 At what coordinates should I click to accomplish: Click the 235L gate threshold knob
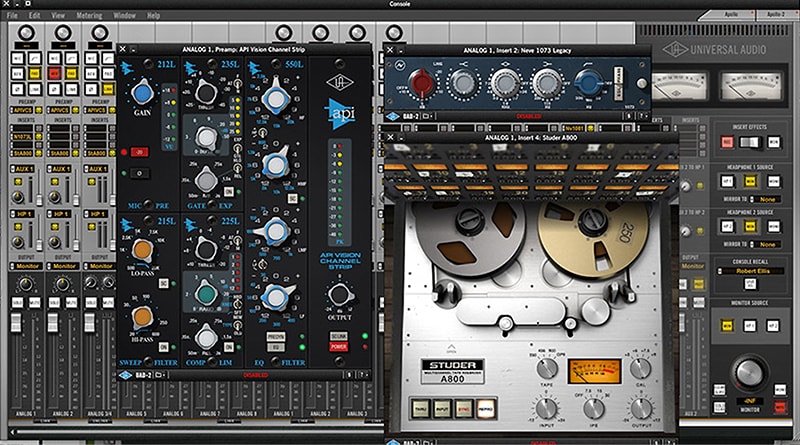(206, 92)
